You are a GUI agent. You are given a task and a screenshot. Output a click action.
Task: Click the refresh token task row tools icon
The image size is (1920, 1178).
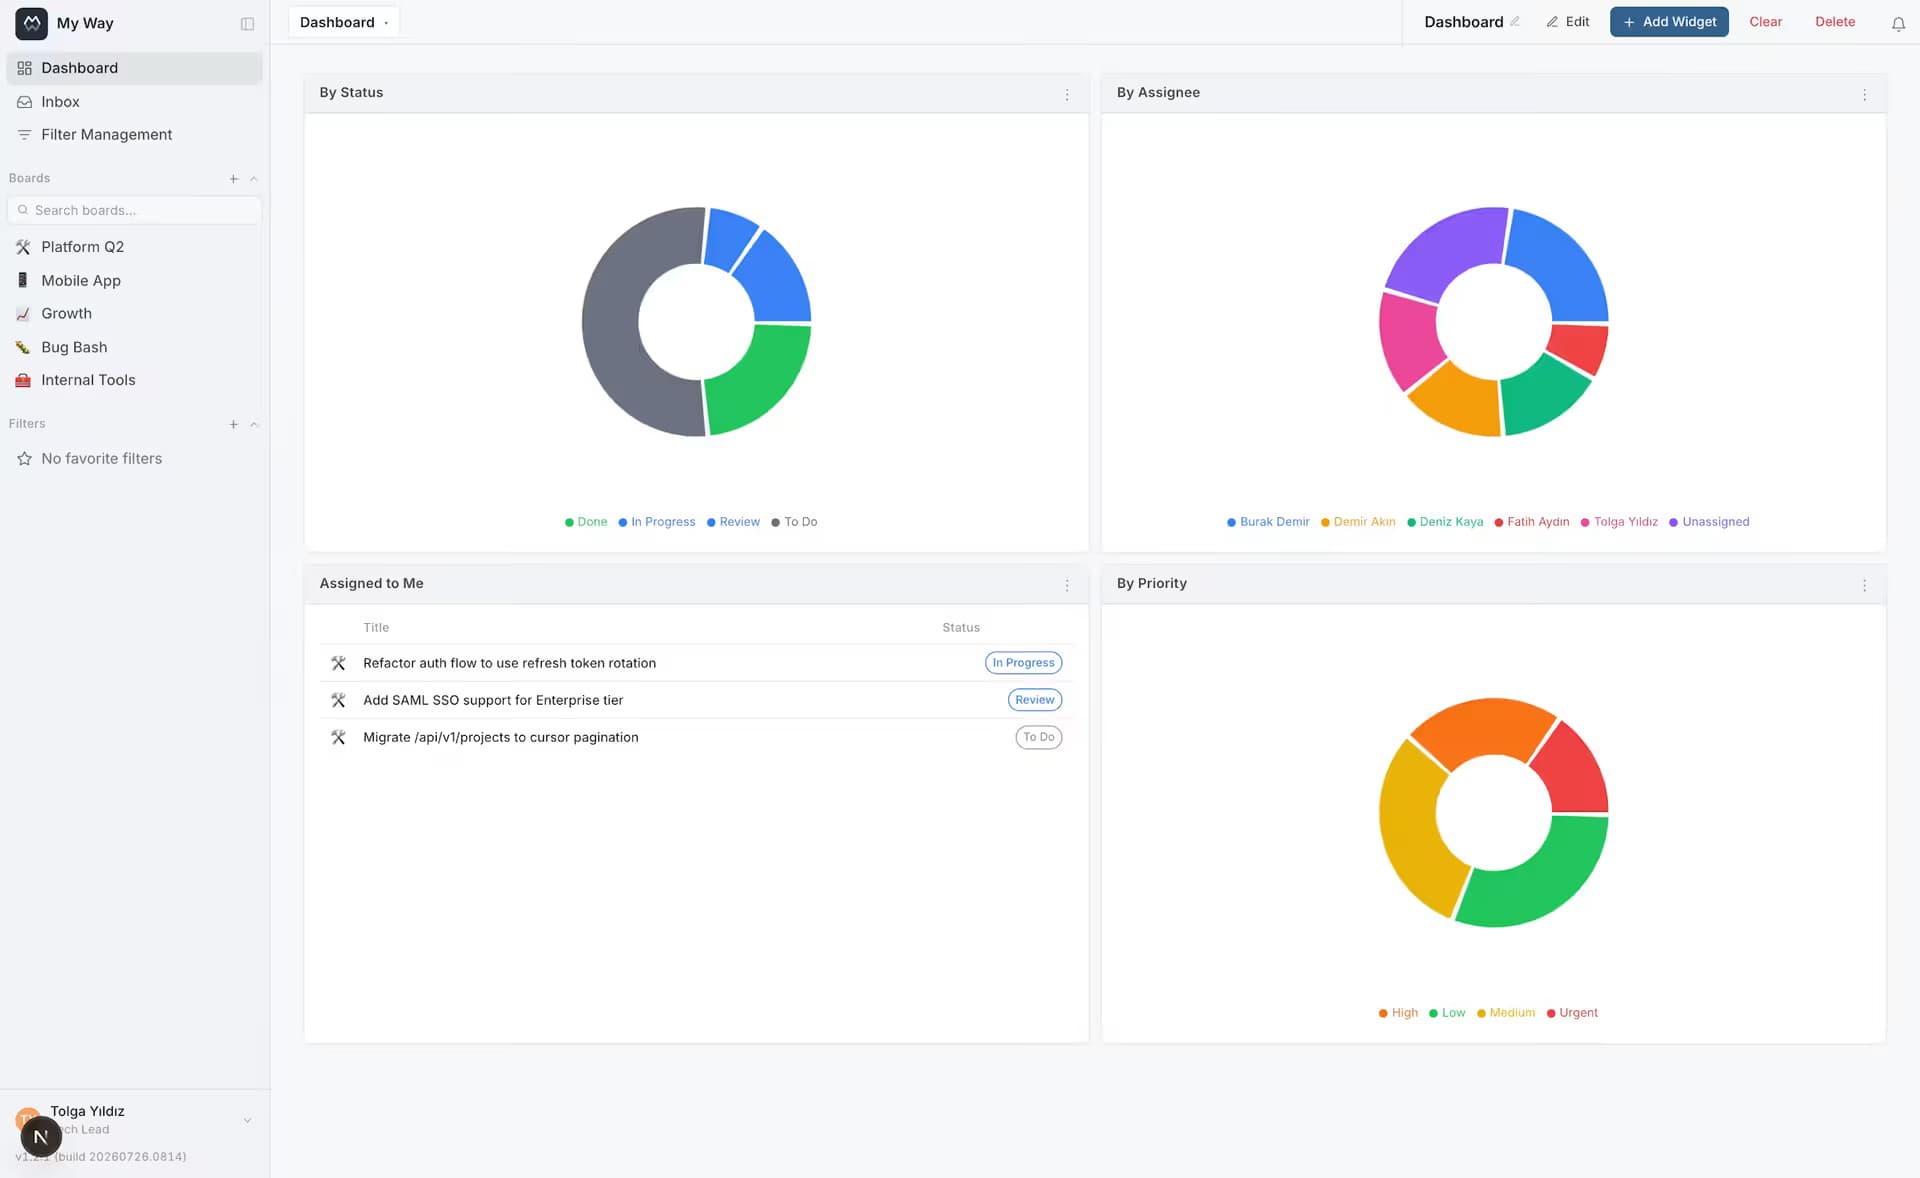coord(338,663)
